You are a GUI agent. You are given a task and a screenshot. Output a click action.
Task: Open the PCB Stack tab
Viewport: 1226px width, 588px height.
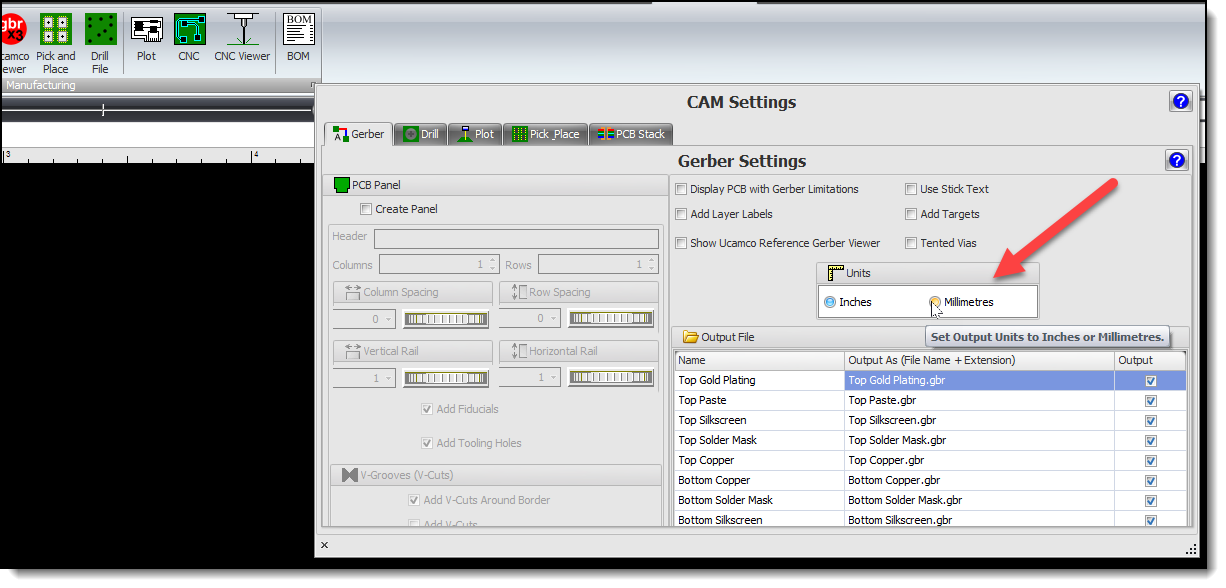click(631, 134)
